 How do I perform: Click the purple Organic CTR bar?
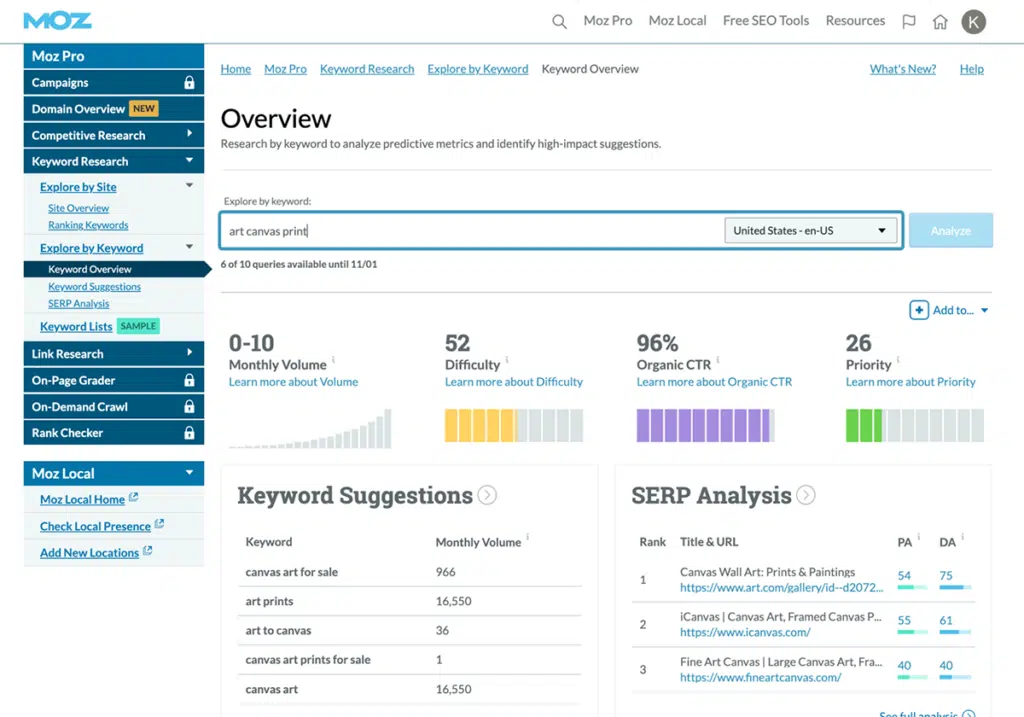coord(704,425)
